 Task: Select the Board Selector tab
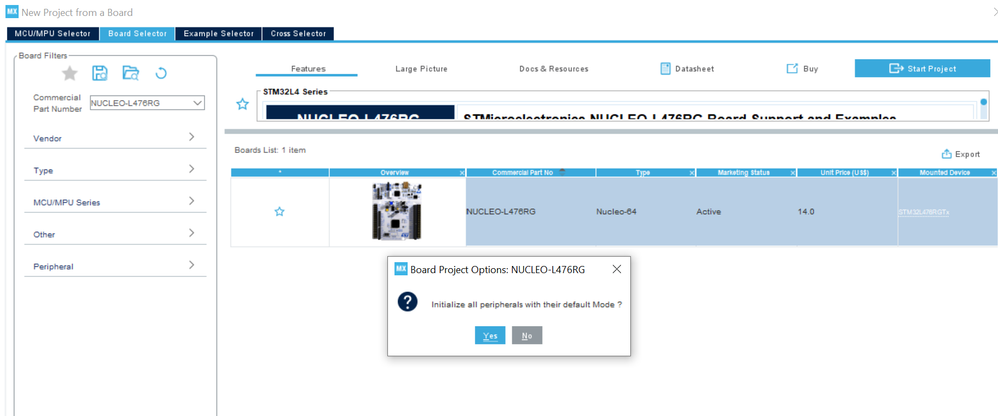click(137, 34)
